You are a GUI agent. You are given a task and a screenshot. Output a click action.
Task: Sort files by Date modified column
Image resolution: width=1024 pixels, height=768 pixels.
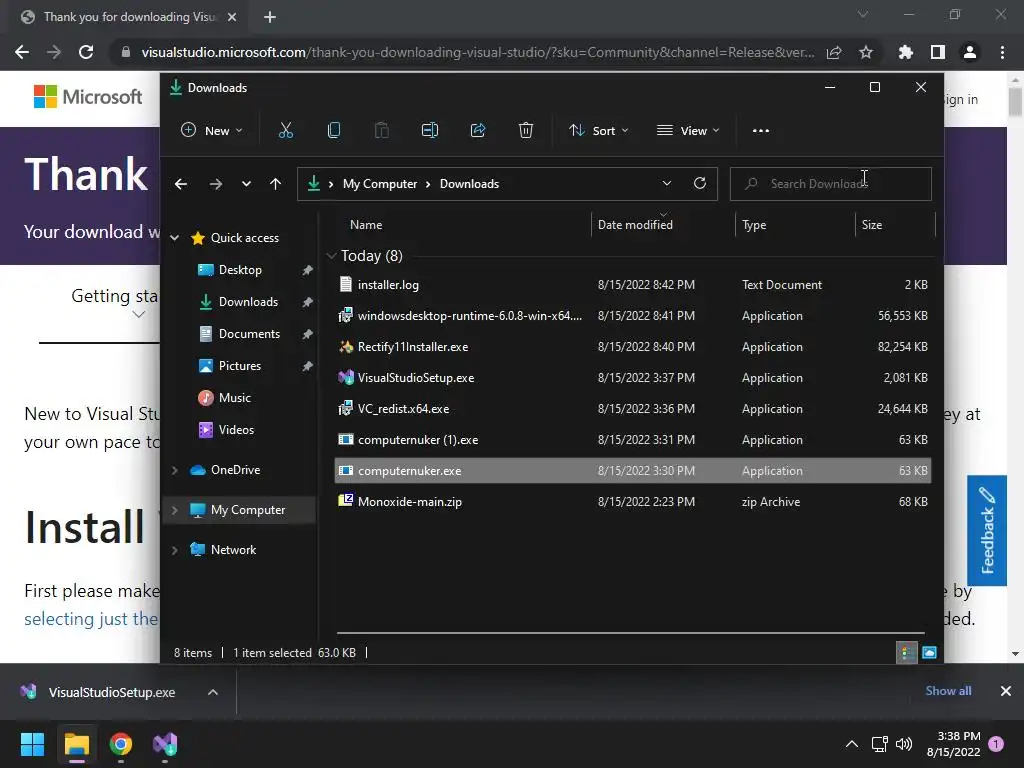point(635,225)
